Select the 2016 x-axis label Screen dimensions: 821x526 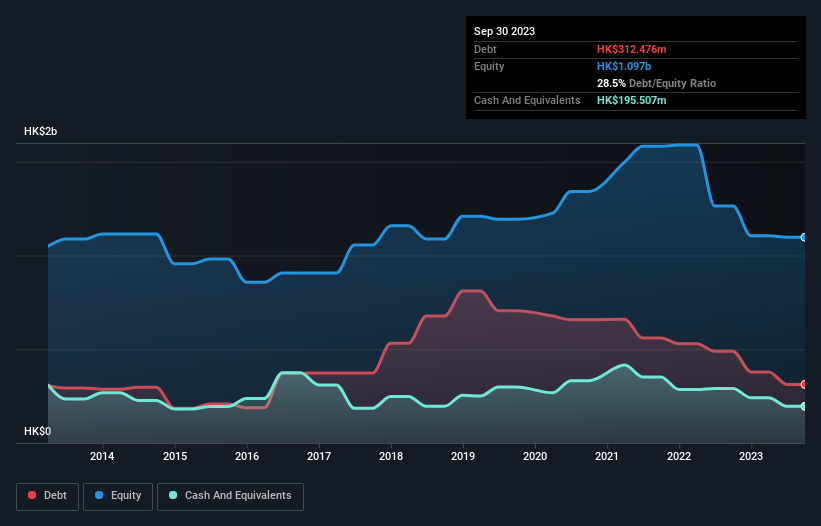(x=247, y=456)
